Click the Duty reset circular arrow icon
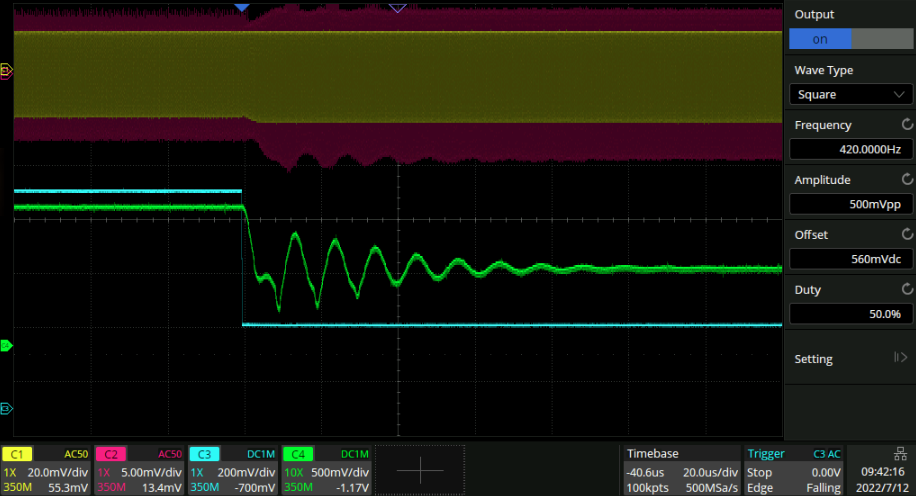916x496 pixels. click(x=906, y=290)
